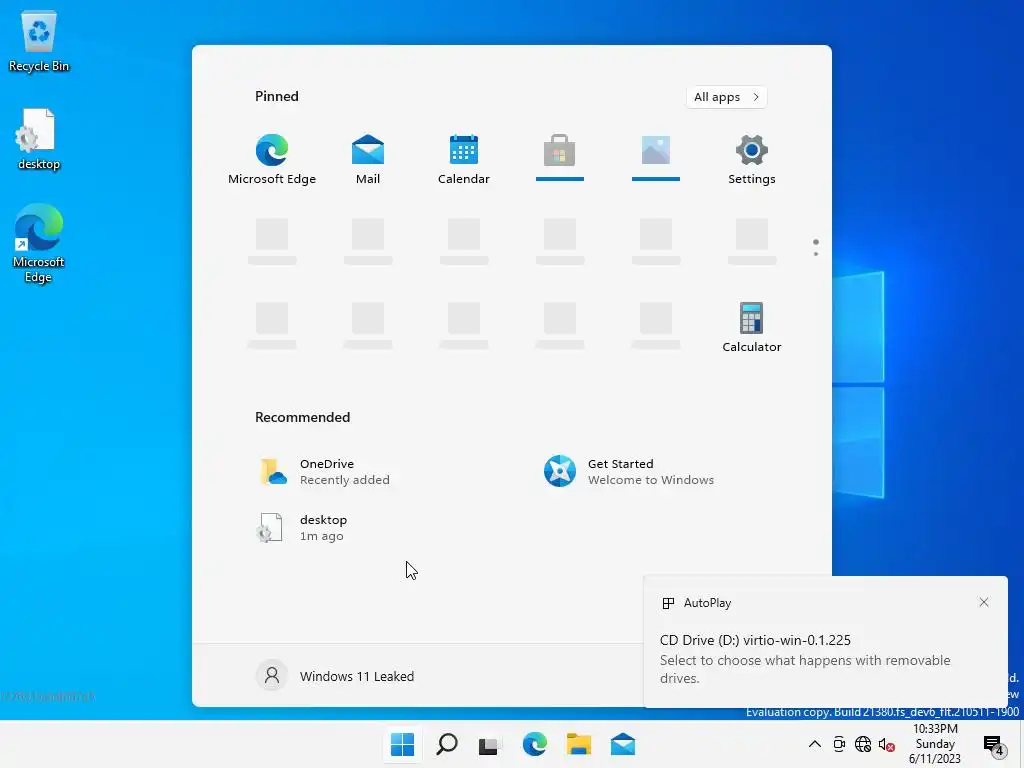Show hidden system tray icons

814,744
